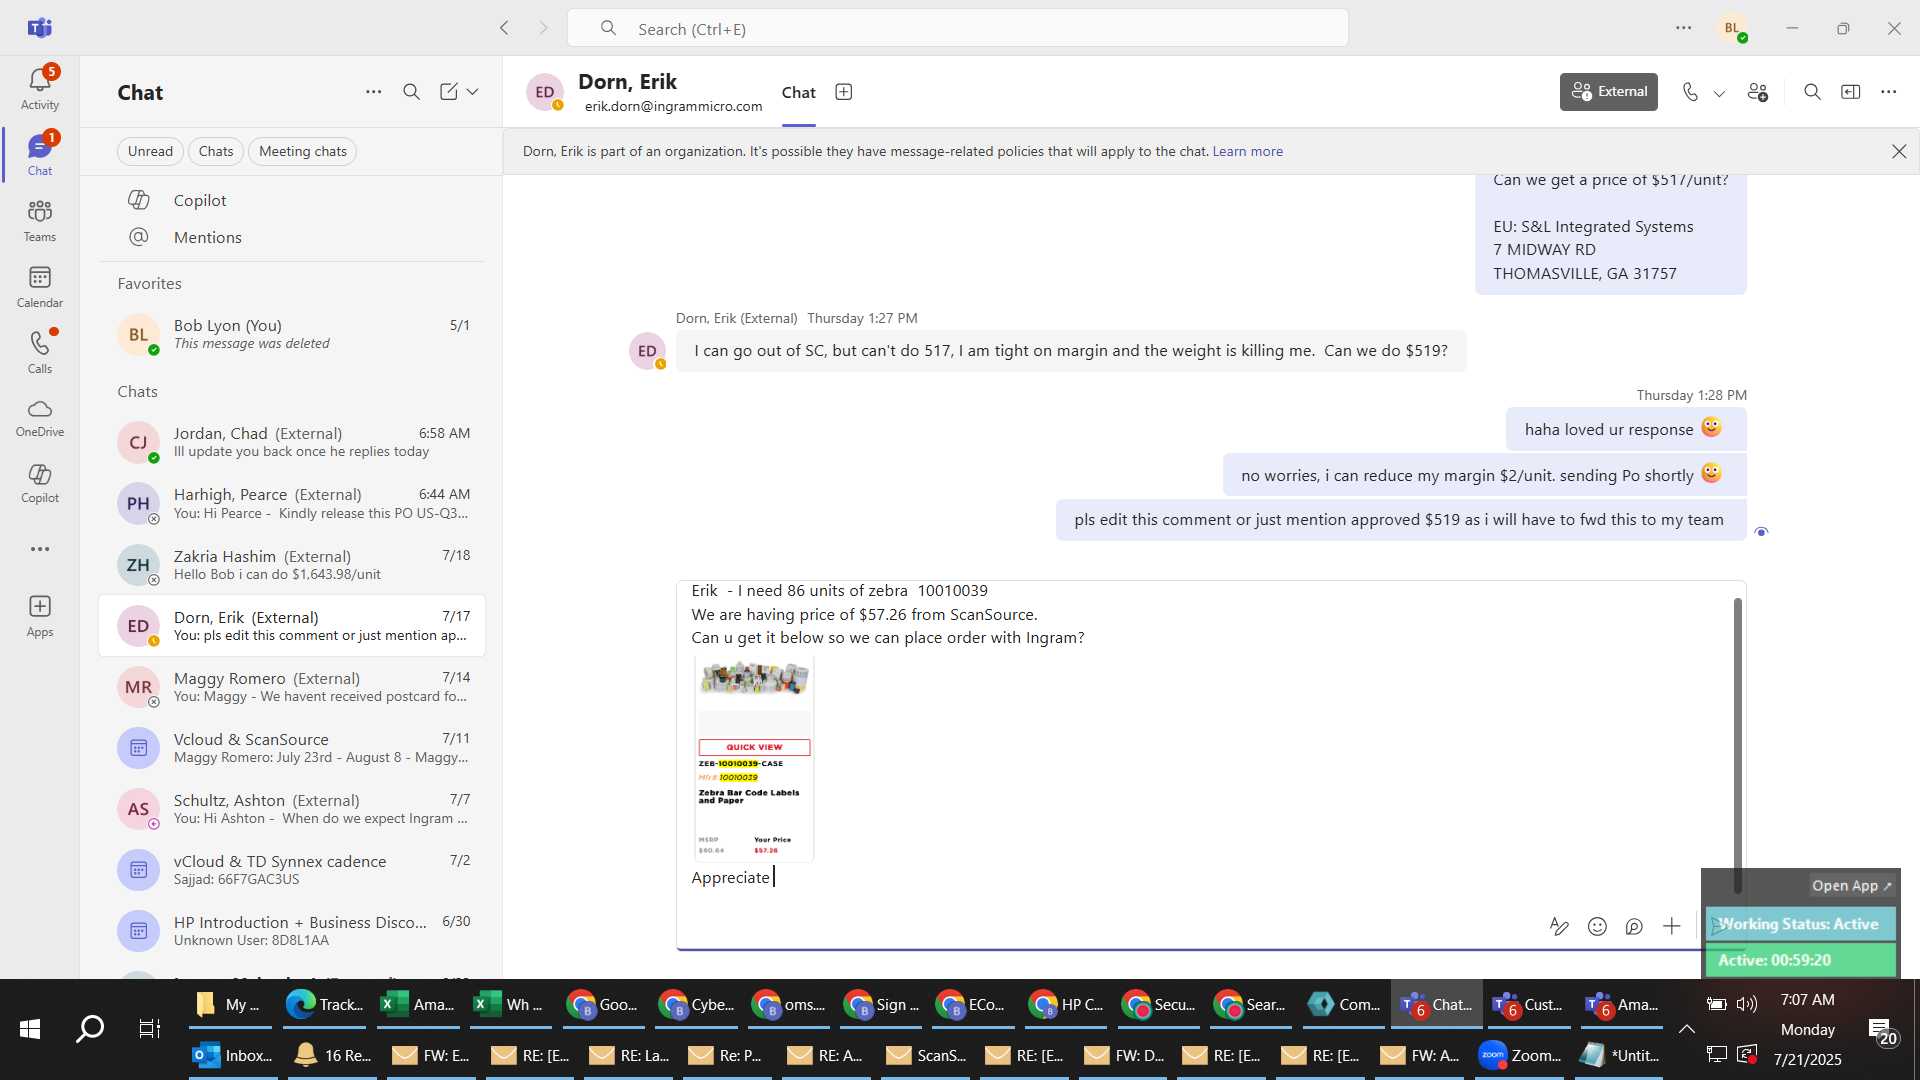
Task: Open the Calendar app in rail
Action: pyautogui.click(x=40, y=286)
